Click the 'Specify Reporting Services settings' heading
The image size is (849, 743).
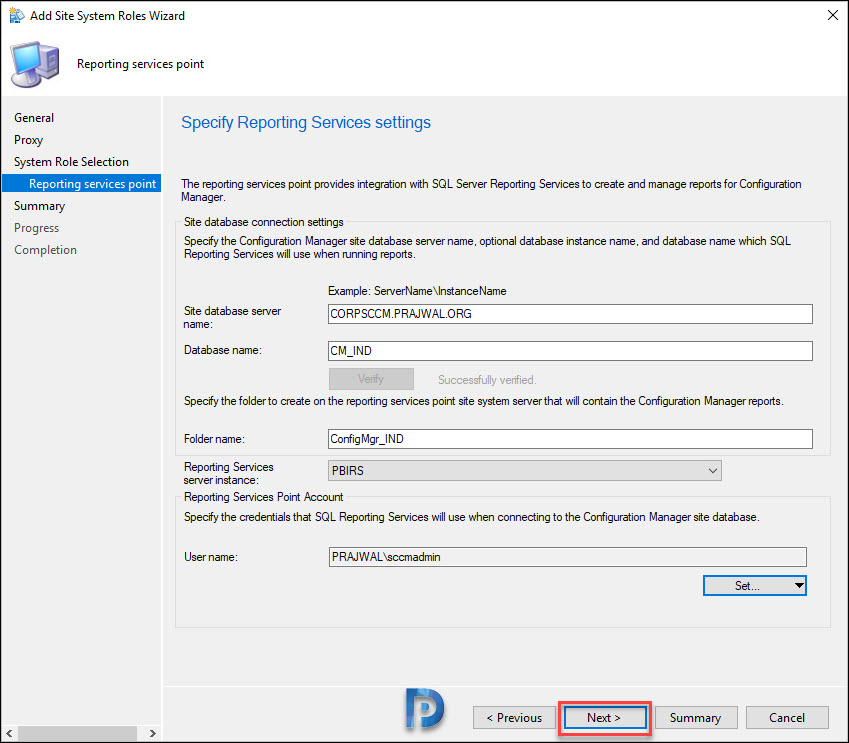(x=306, y=122)
